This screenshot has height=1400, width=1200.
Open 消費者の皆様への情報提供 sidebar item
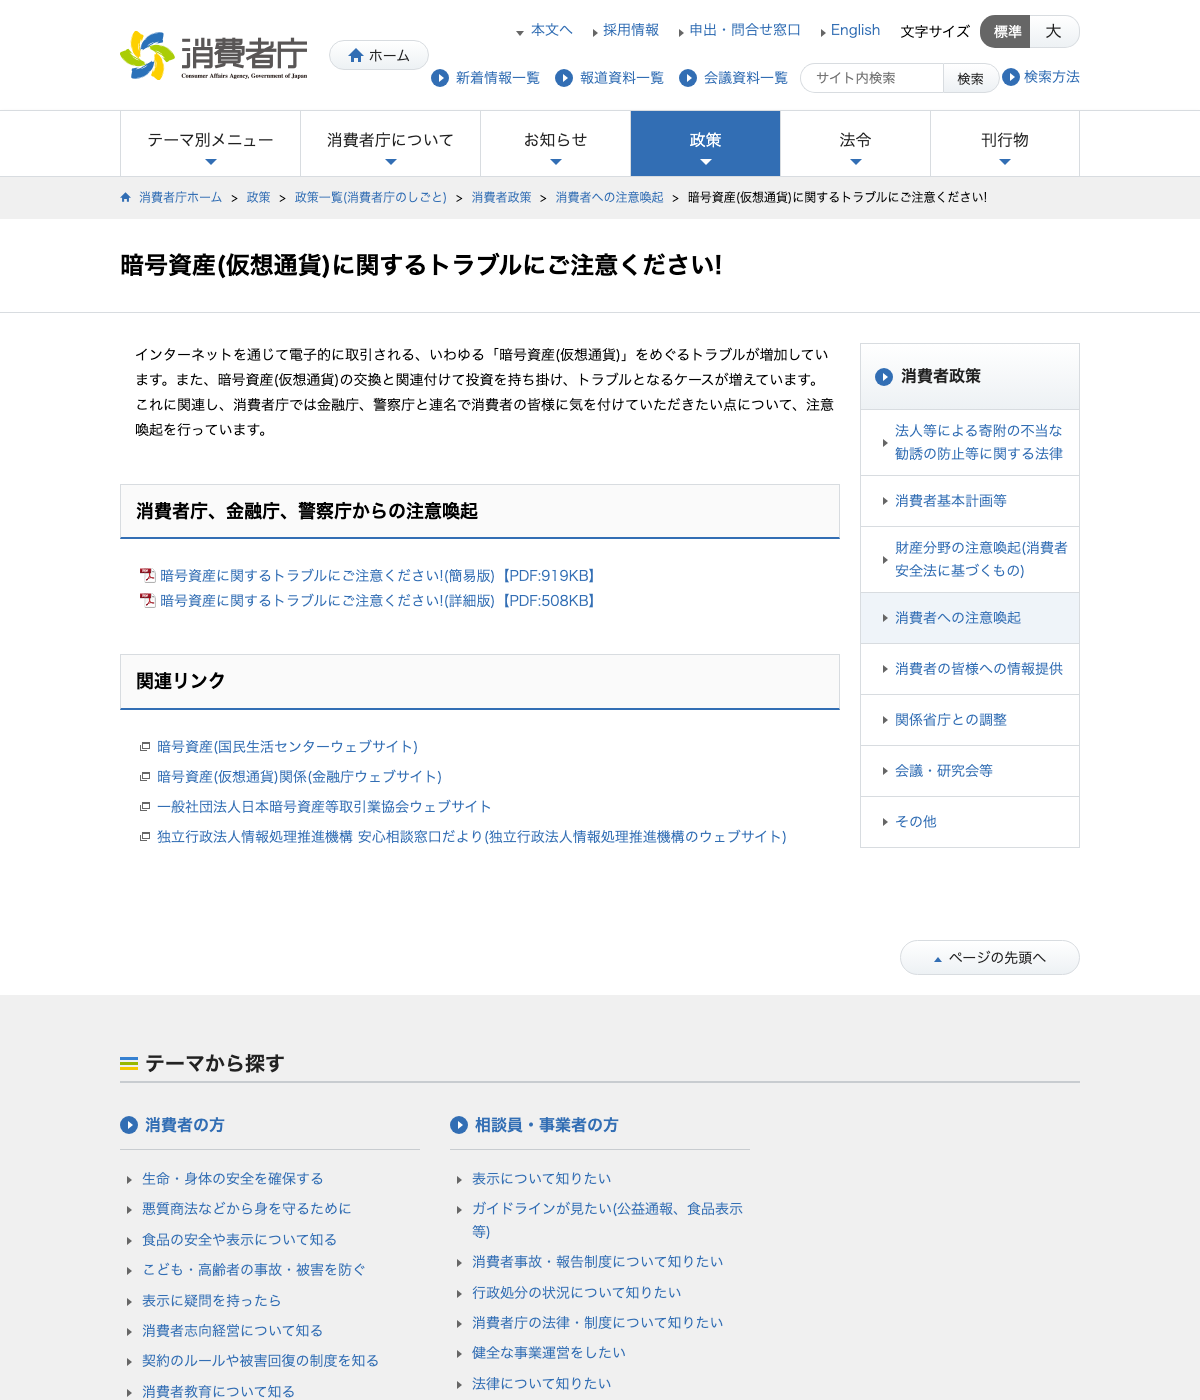(x=970, y=669)
